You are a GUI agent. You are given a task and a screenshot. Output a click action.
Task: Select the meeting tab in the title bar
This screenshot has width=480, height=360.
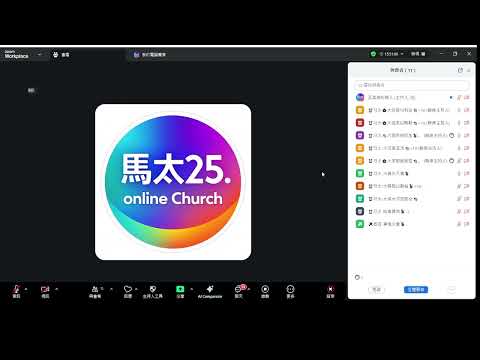(x=150, y=54)
